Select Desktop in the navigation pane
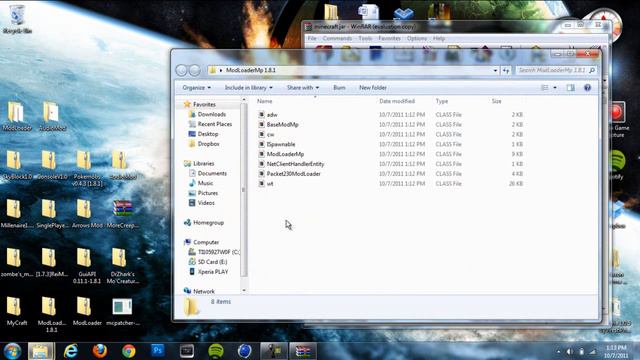640x360 pixels. pyautogui.click(x=208, y=134)
